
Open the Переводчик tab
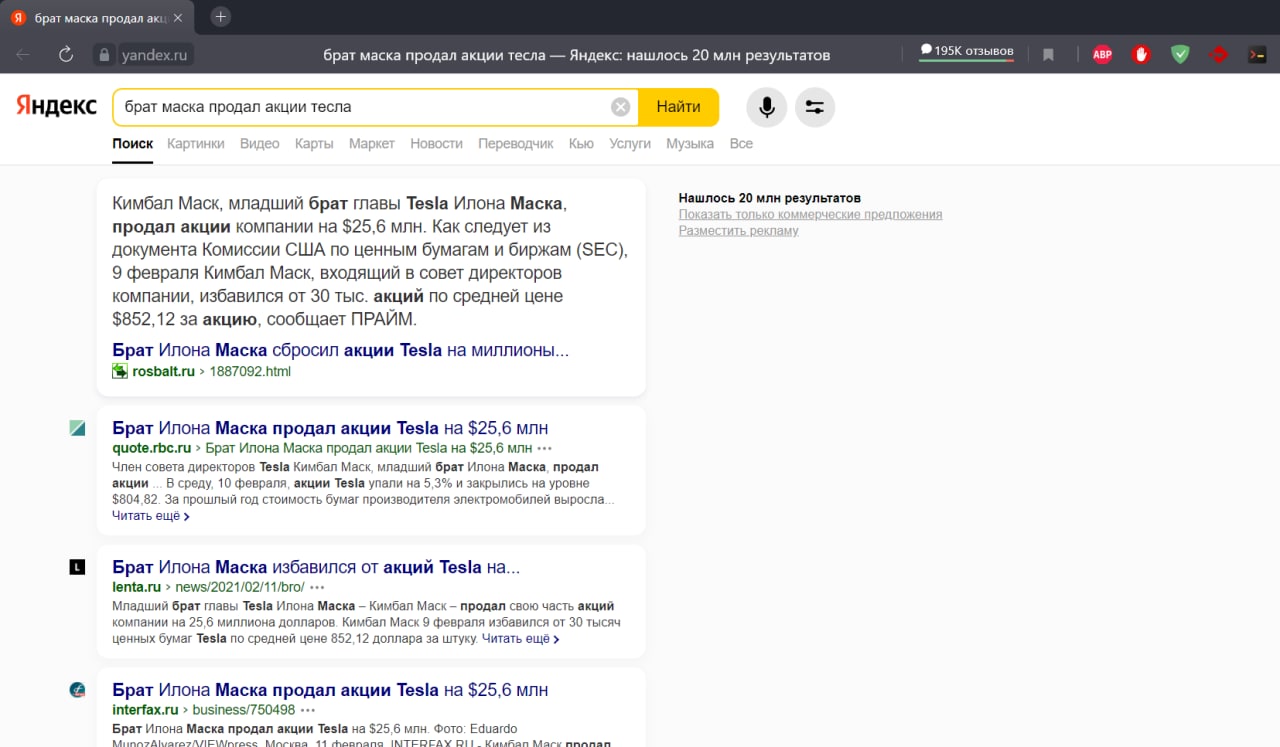pos(516,144)
